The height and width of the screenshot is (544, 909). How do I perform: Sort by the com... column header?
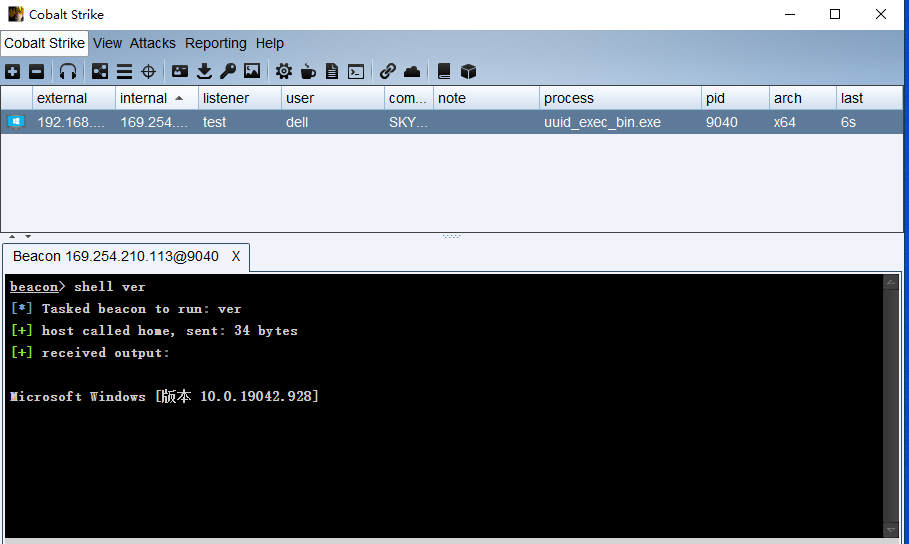(409, 98)
